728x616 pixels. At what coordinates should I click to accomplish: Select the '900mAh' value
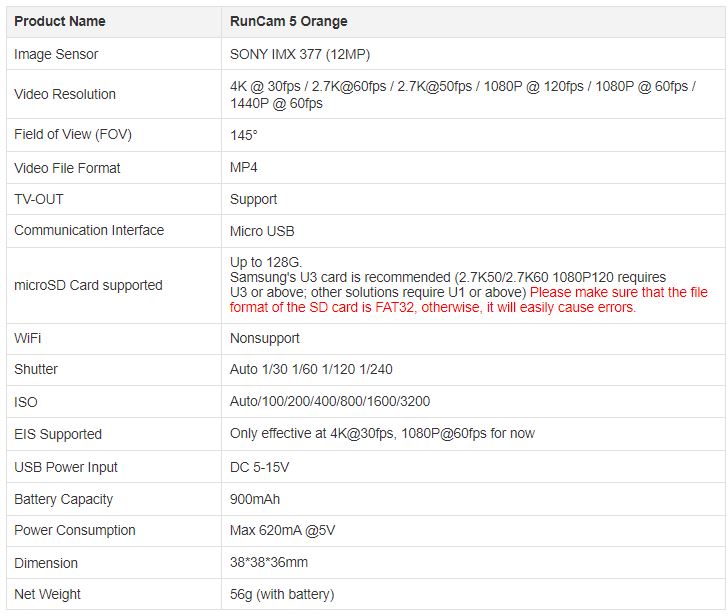255,499
